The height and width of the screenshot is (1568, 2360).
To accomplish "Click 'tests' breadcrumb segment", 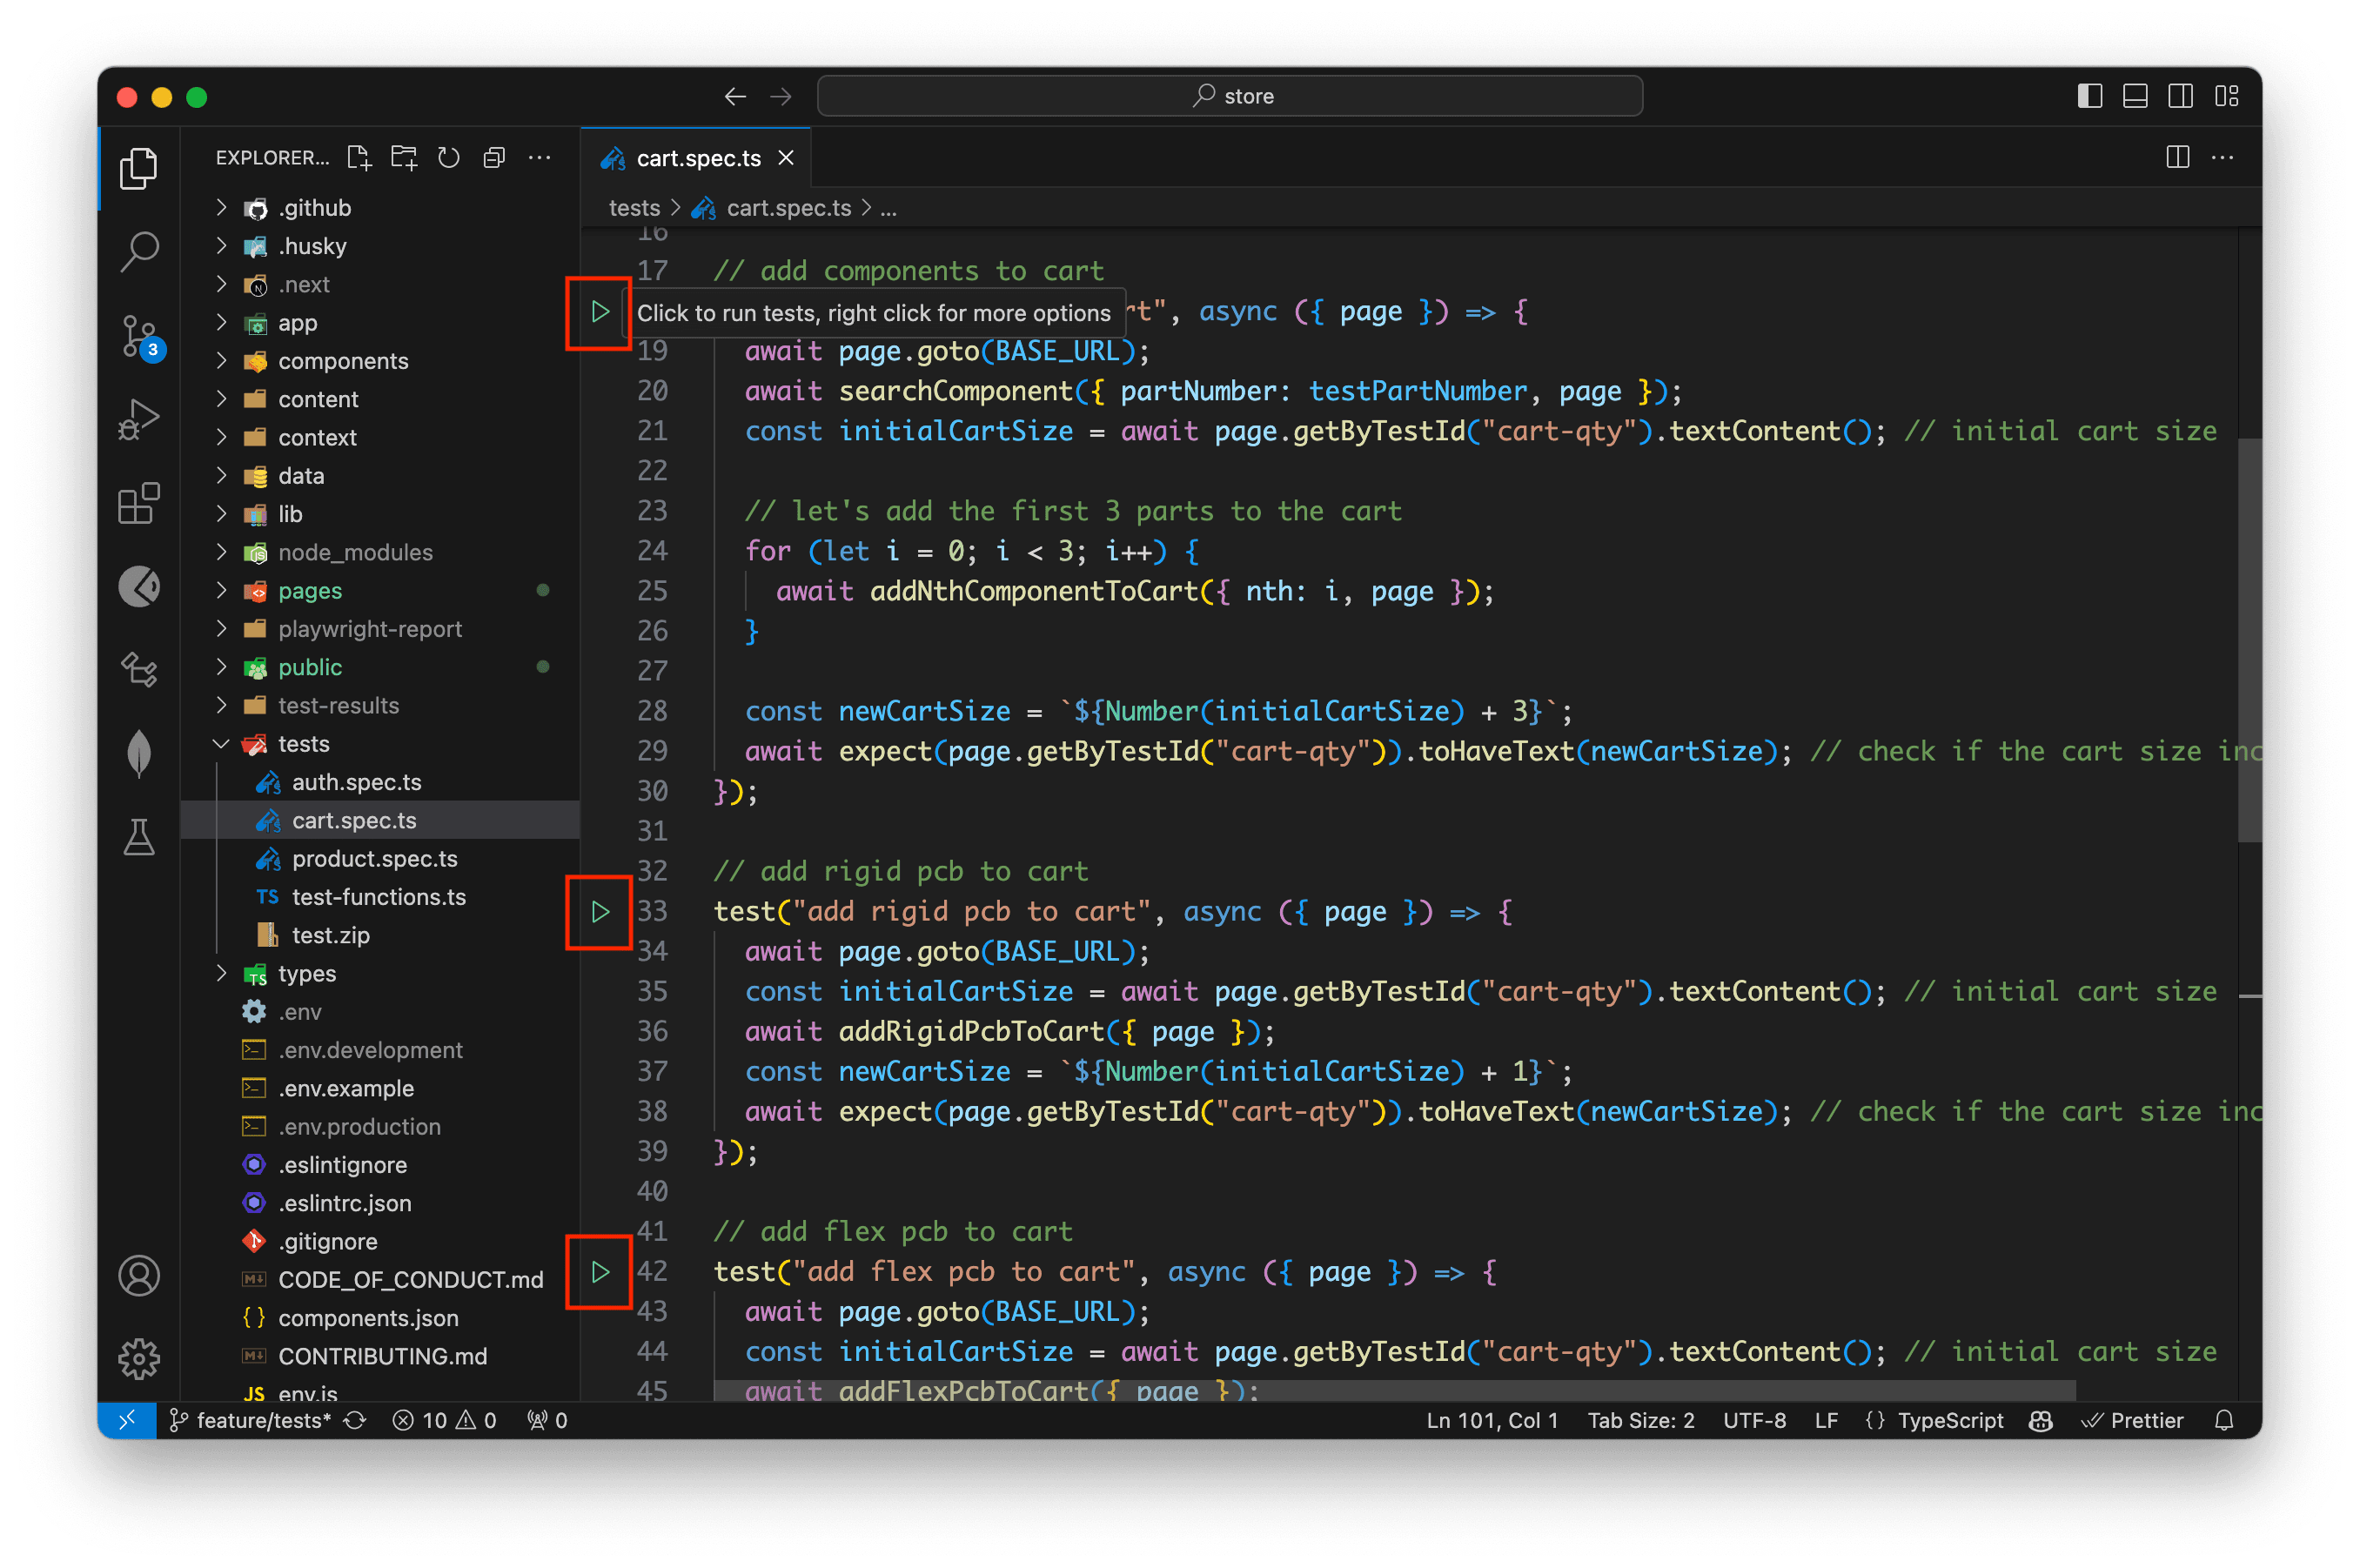I will (634, 208).
